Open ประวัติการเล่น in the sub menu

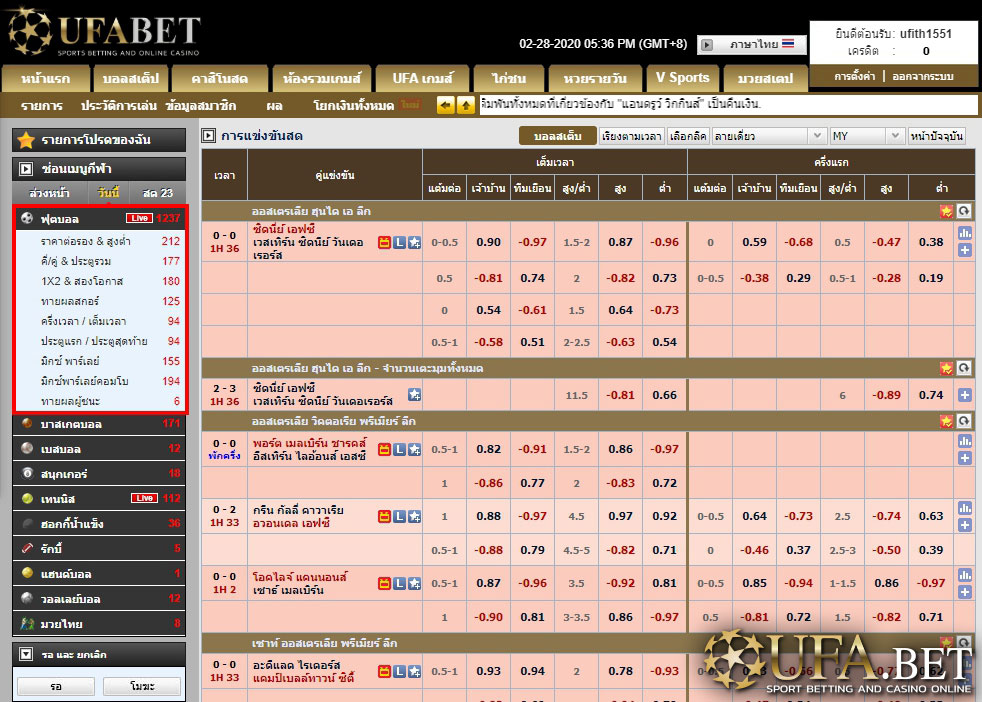pyautogui.click(x=118, y=105)
